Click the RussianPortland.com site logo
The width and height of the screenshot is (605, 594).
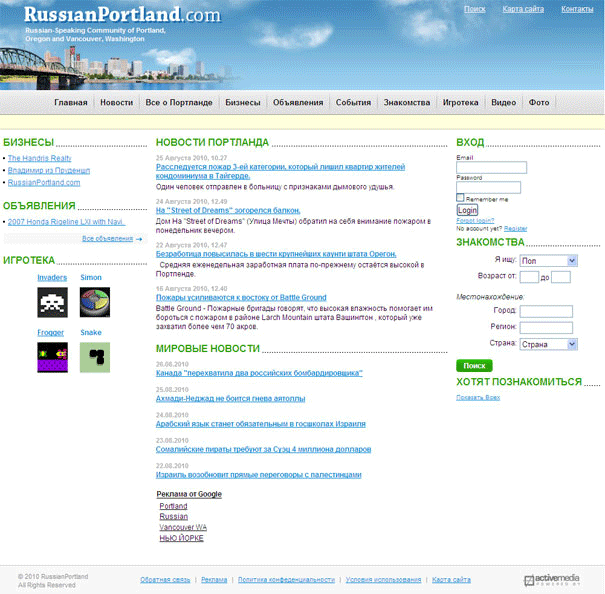tap(122, 15)
